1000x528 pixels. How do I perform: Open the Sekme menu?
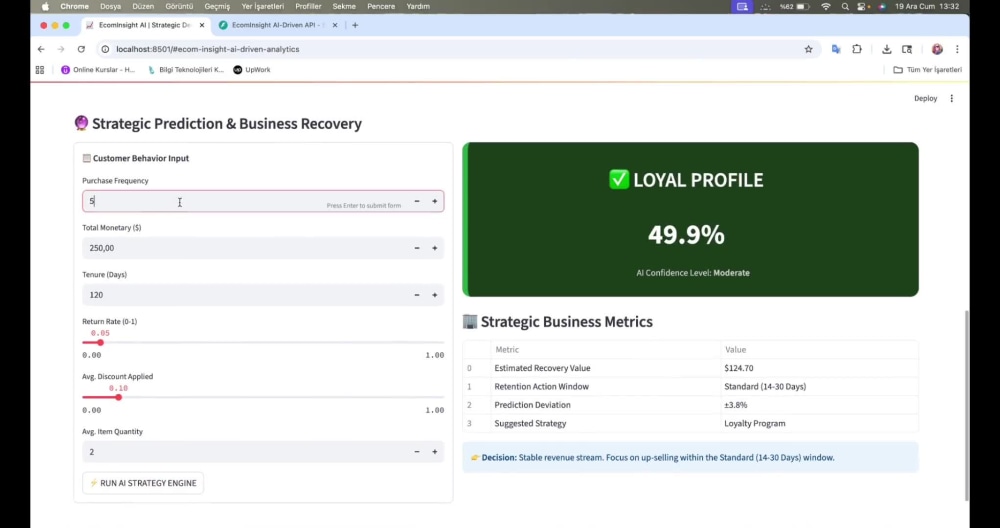(x=344, y=6)
